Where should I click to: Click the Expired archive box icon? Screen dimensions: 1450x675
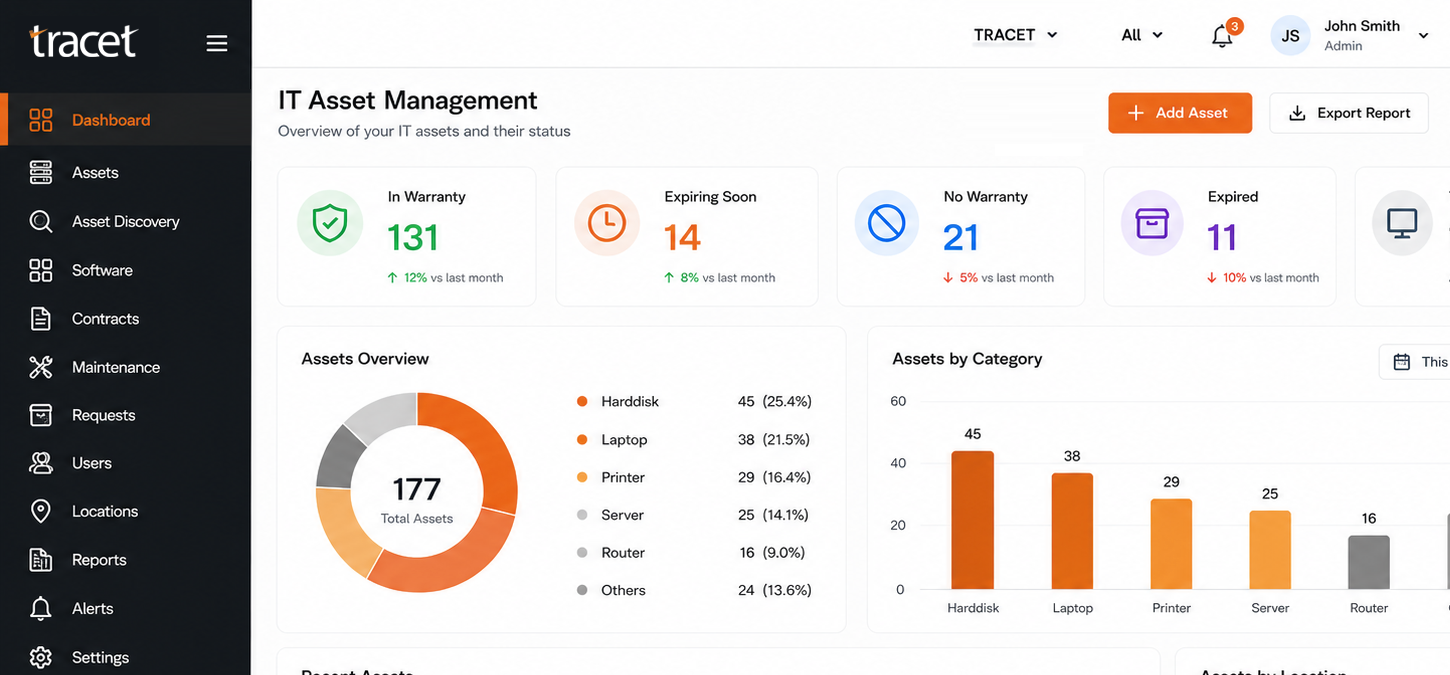[1152, 224]
